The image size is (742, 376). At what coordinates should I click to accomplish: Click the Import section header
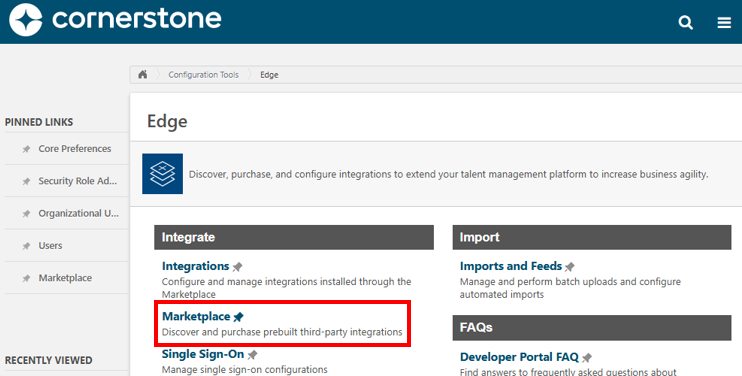592,237
